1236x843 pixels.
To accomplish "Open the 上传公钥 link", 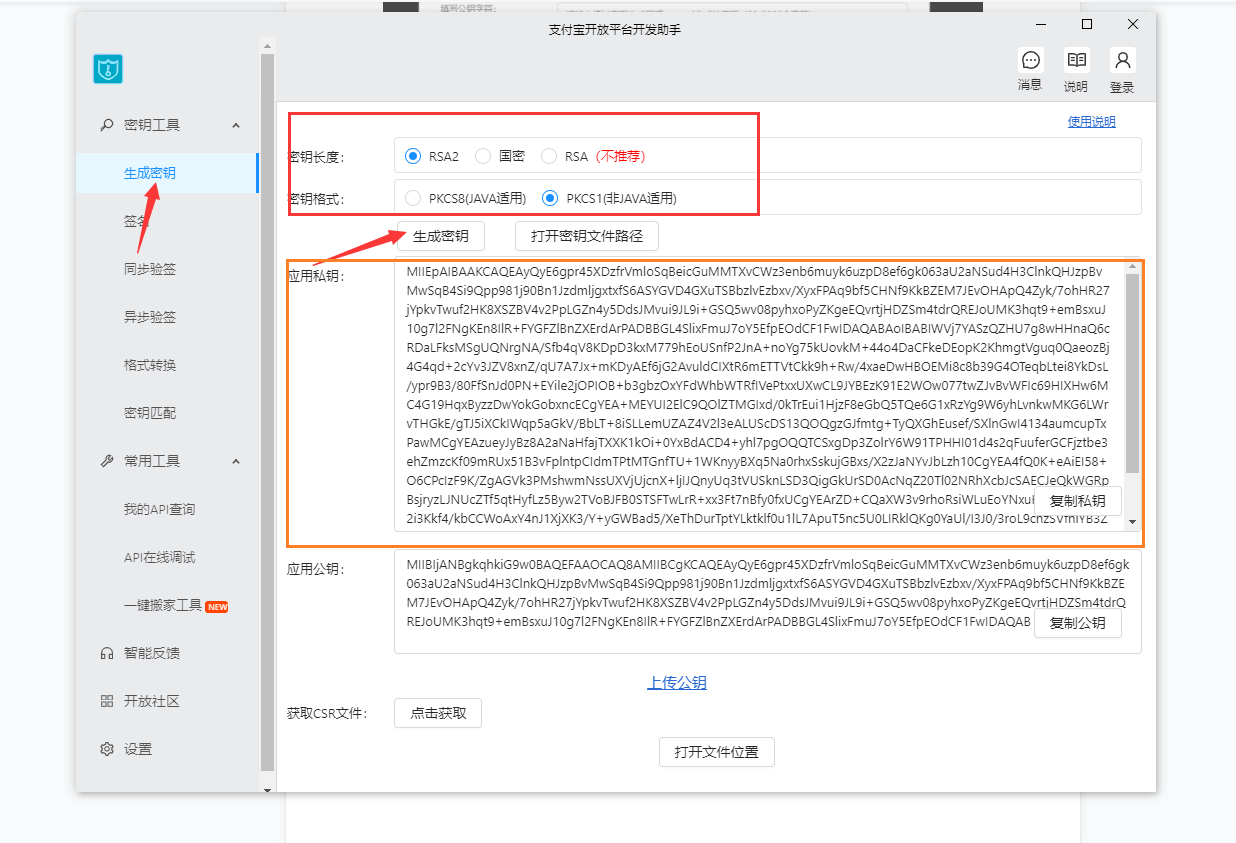I will (x=677, y=683).
